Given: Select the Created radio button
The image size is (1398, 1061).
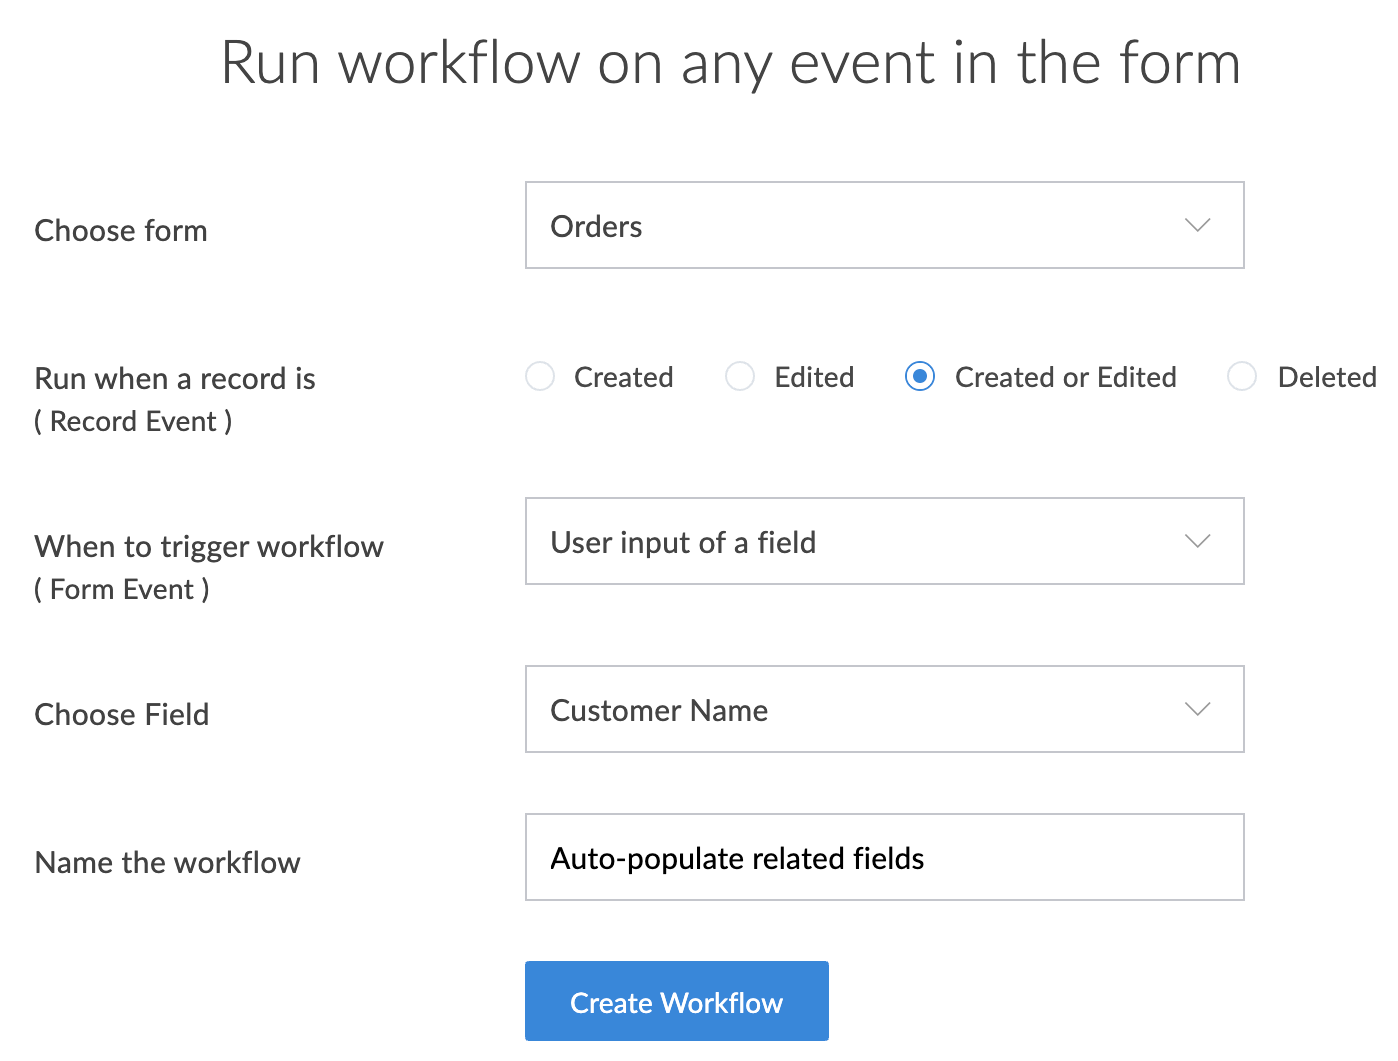Looking at the screenshot, I should (x=540, y=377).
